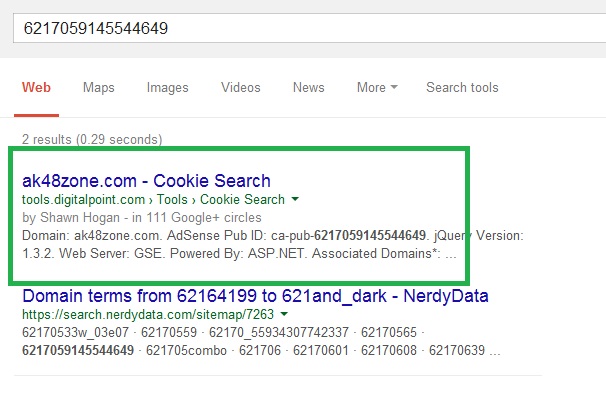The image size is (606, 409).
Task: Expand the More dropdown menu
Action: click(377, 87)
